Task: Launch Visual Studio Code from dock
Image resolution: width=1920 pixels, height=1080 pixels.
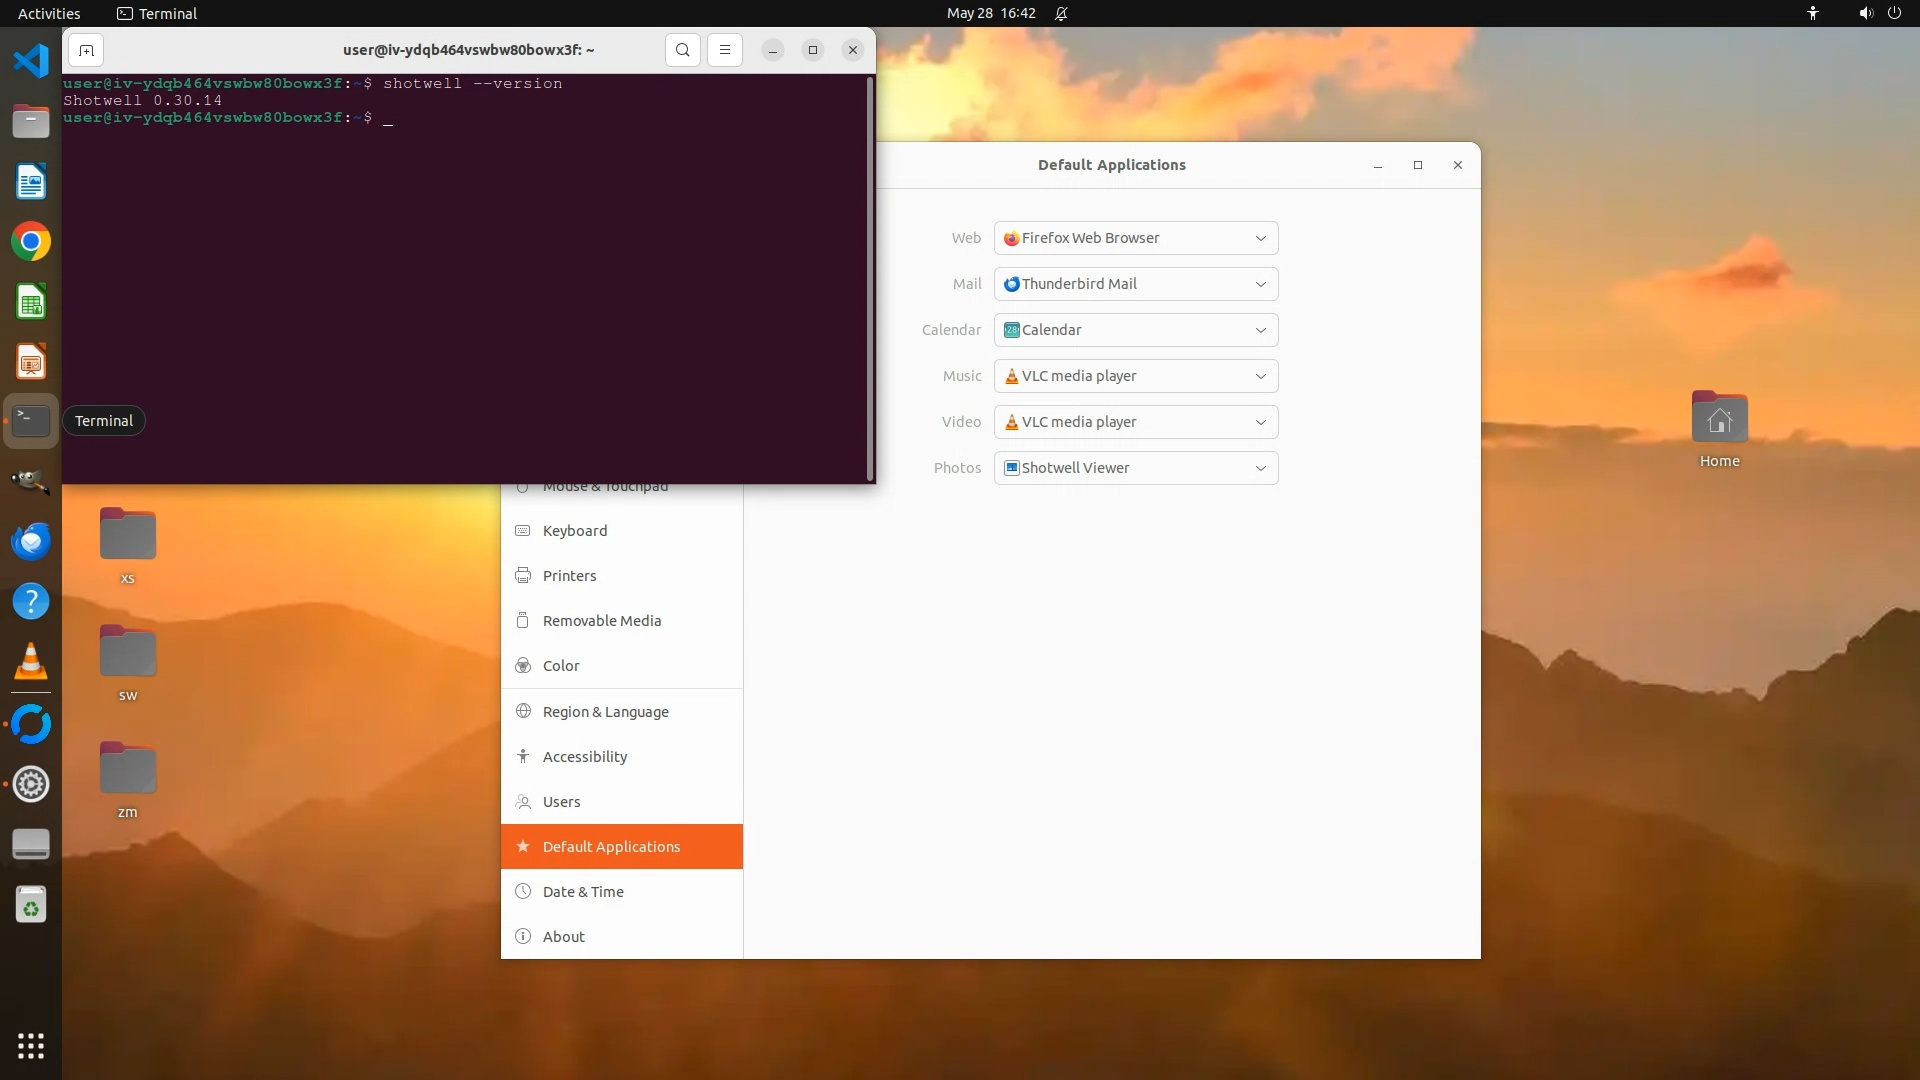Action: [x=31, y=61]
